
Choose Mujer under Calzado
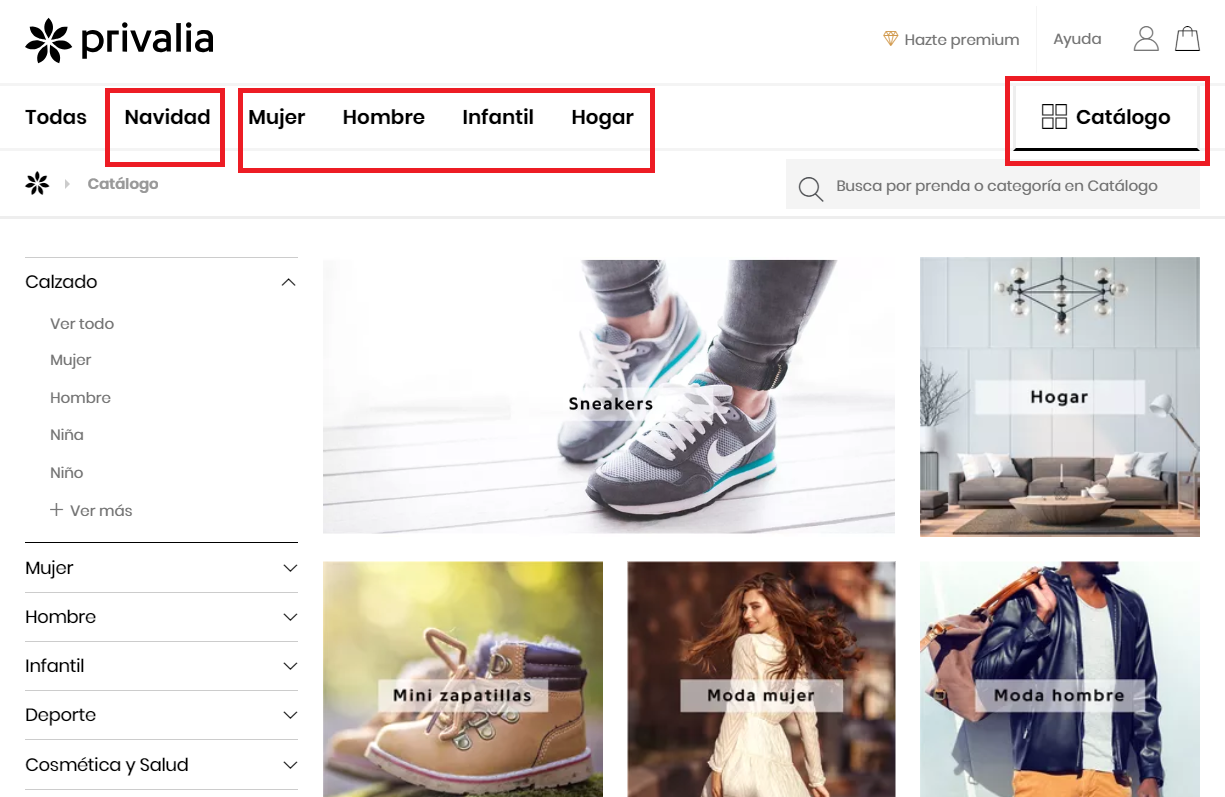coord(71,360)
